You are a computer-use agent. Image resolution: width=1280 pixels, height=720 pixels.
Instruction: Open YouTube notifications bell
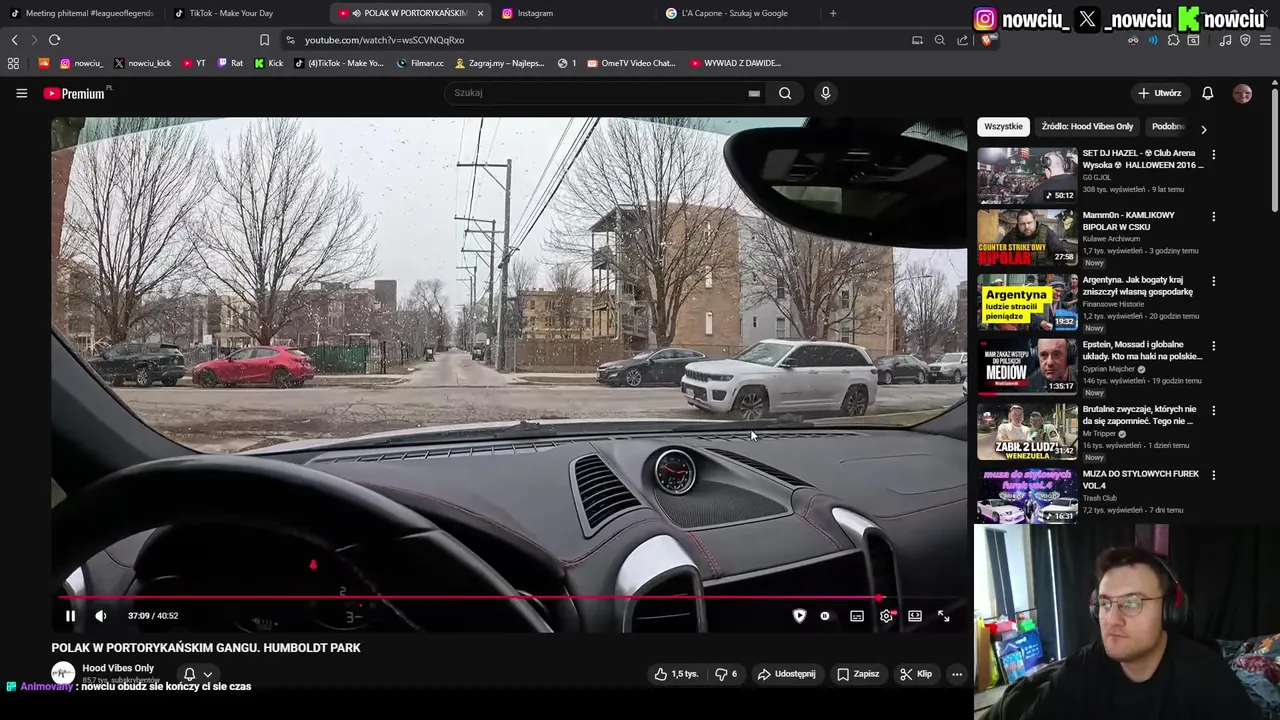(1208, 93)
